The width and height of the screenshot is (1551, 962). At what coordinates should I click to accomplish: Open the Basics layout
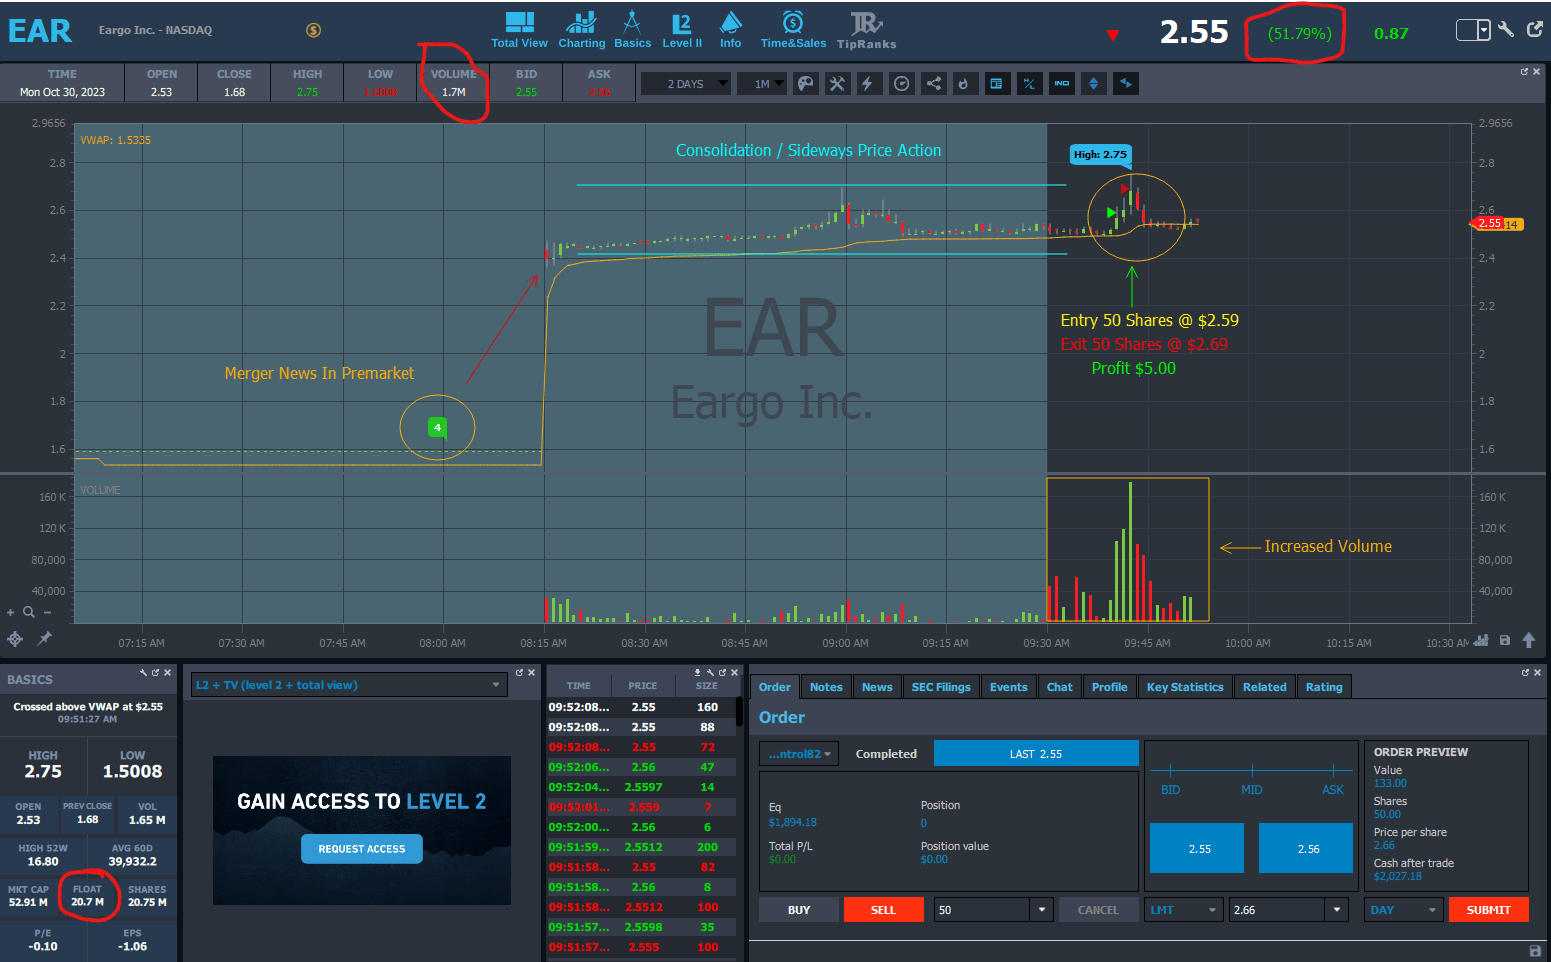pos(632,30)
